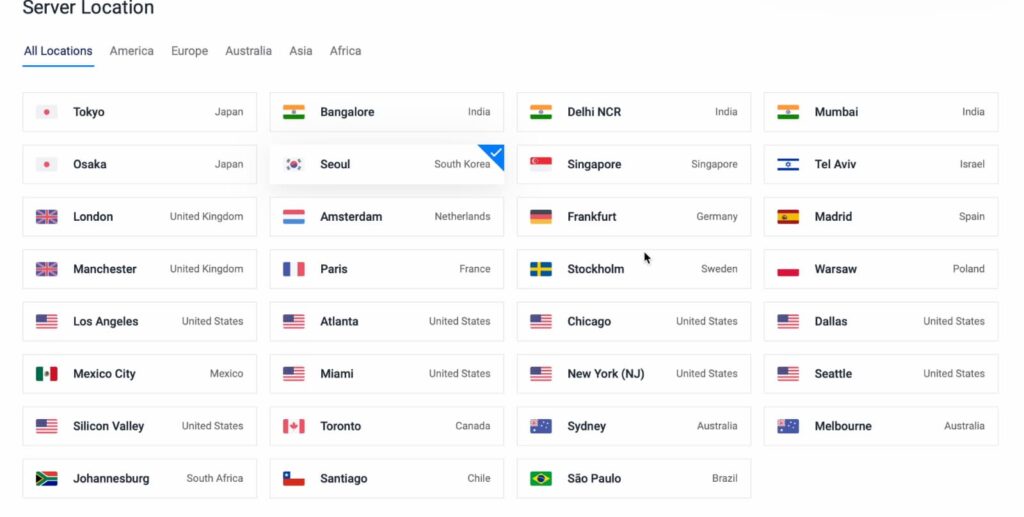
Task: Pick the Silicon Valley location card
Action: tap(139, 426)
